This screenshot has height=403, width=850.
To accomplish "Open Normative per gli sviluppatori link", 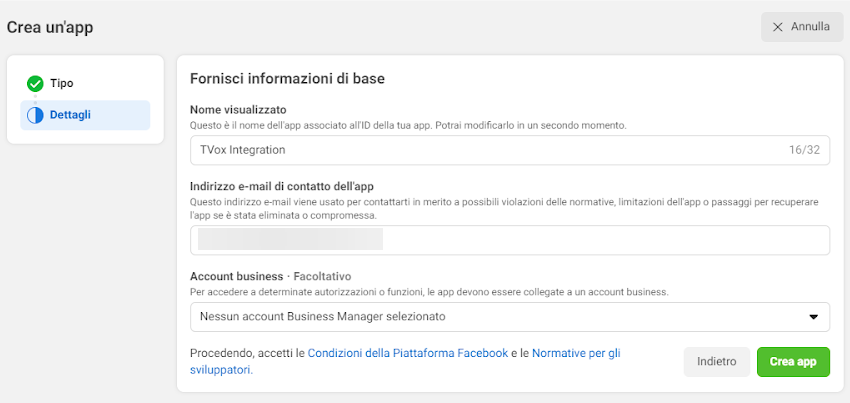I will [405, 362].
